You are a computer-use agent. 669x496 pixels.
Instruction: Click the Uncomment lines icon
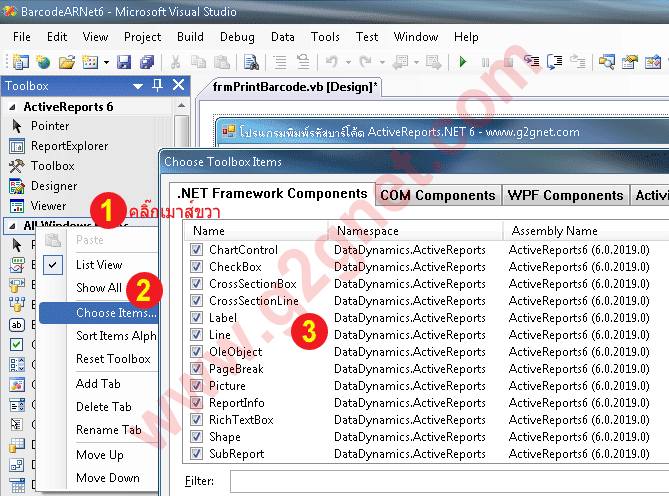pos(303,62)
